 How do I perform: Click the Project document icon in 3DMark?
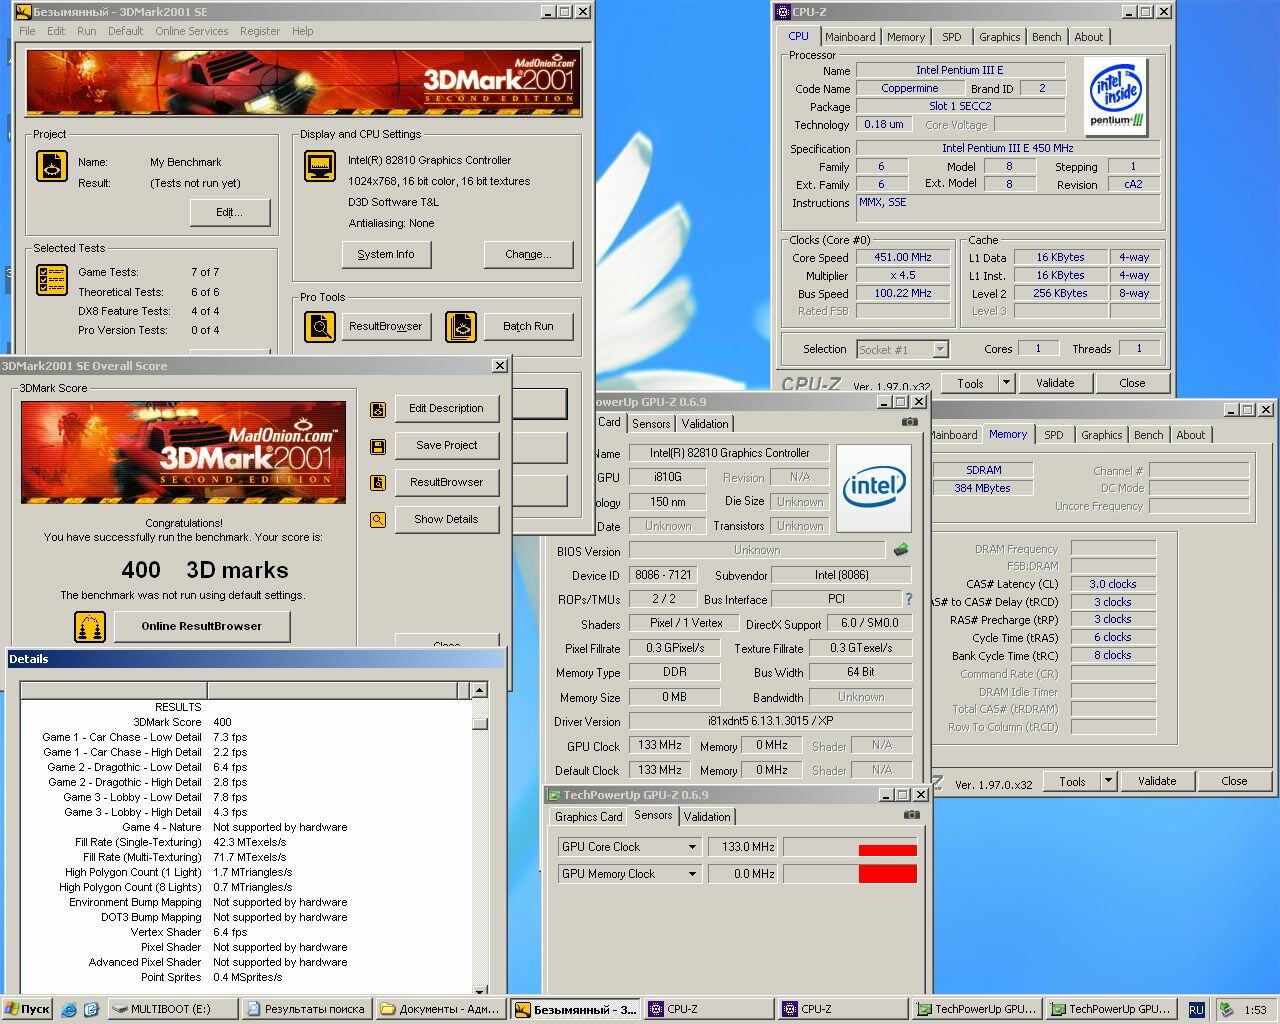click(x=52, y=166)
